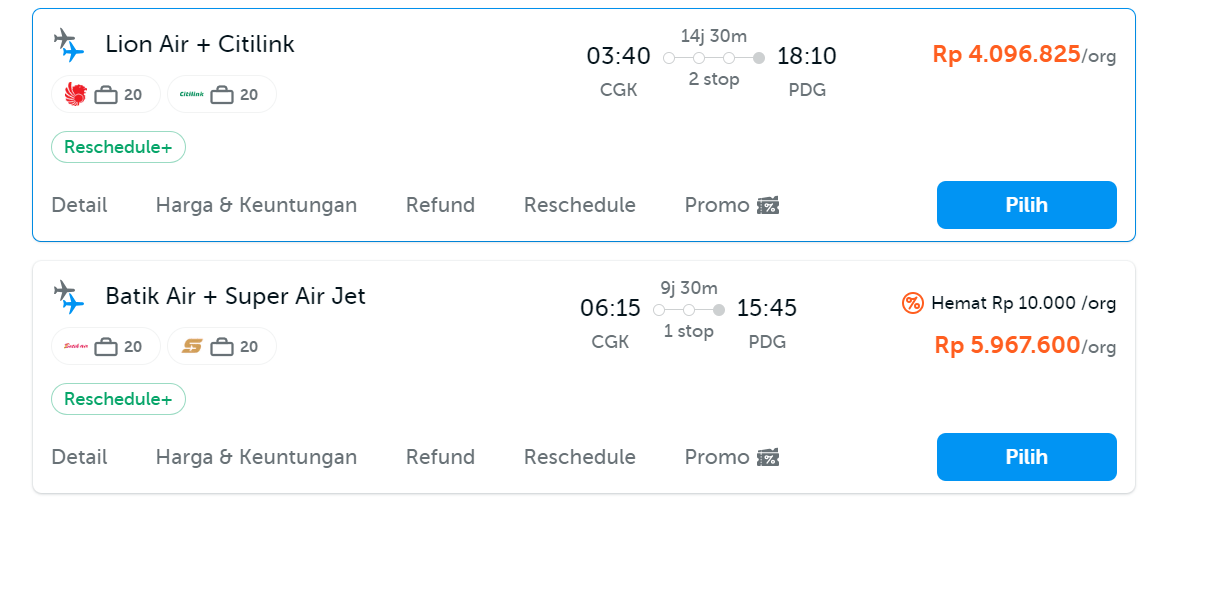Click the Reschedule+ badge on first flight
Image resolution: width=1220 pixels, height=598 pixels.
tap(118, 147)
